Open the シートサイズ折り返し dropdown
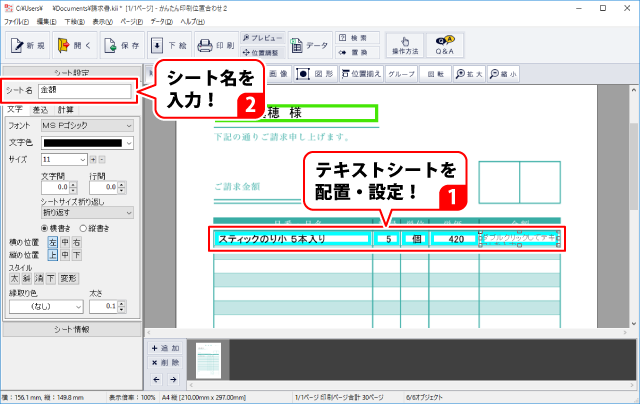Image resolution: width=640 pixels, height=404 pixels. [x=87, y=213]
